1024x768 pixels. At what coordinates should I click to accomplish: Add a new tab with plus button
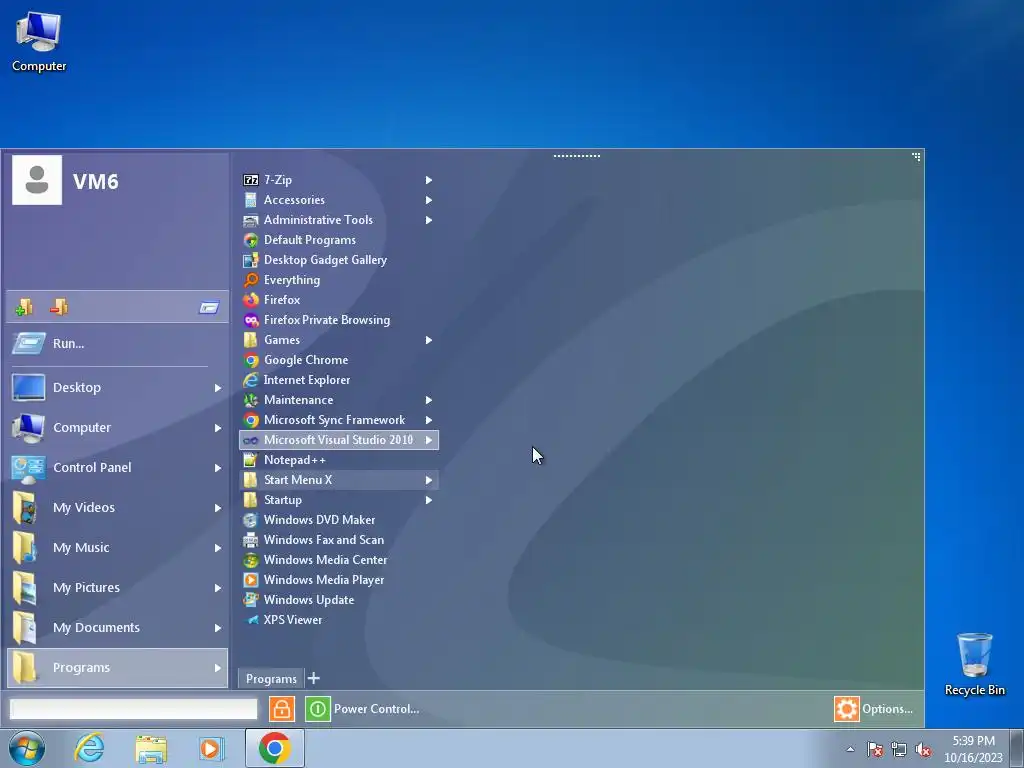click(313, 678)
